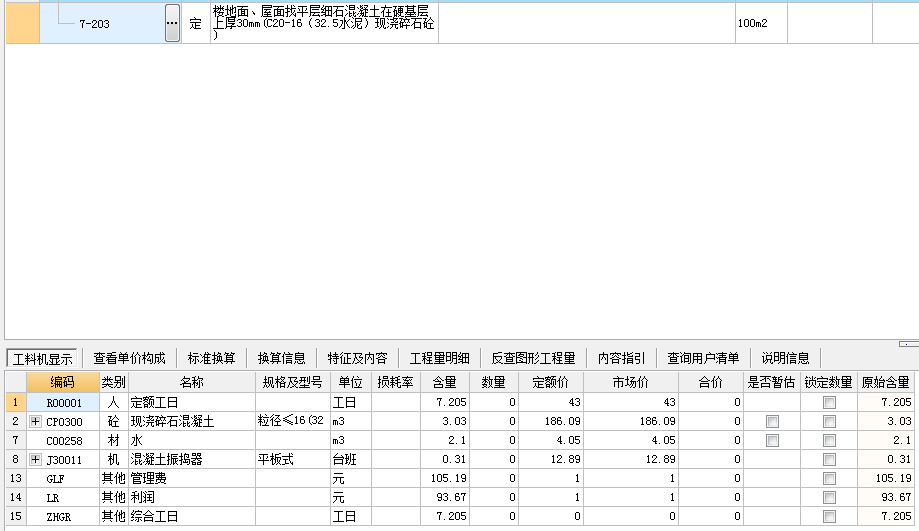Toggle 锁定数量 checkbox for 混凝土振捣器
Image resolution: width=919 pixels, height=531 pixels.
(x=829, y=459)
